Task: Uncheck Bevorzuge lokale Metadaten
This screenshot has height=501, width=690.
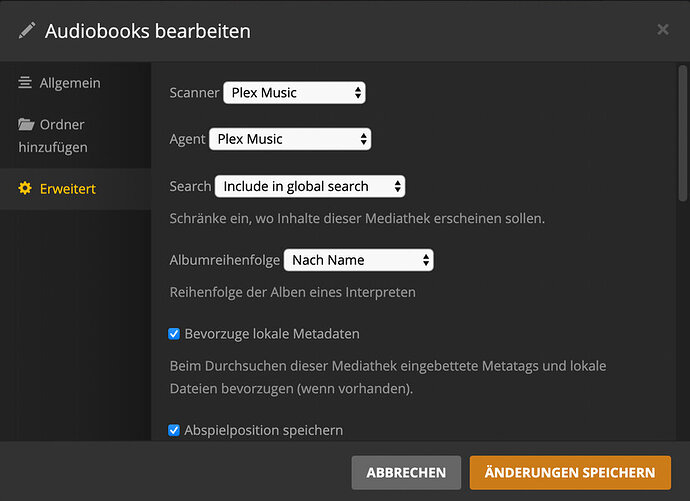Action: pos(174,334)
